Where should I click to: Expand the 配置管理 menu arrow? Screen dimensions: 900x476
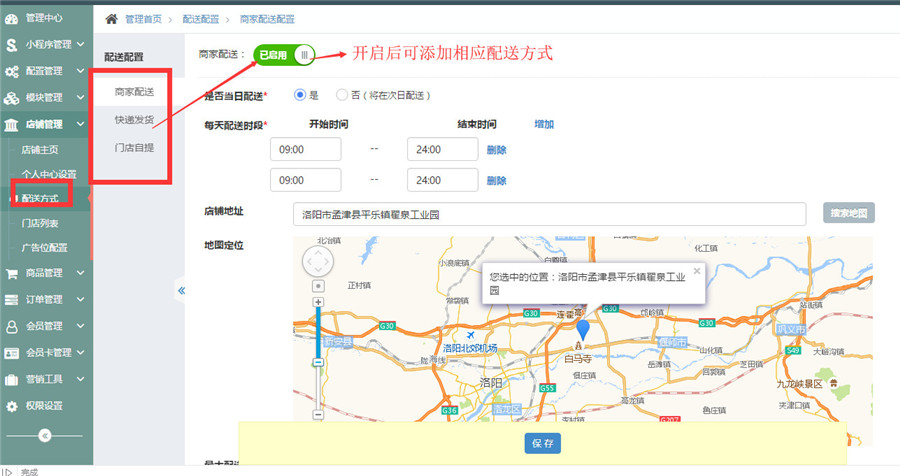point(80,71)
